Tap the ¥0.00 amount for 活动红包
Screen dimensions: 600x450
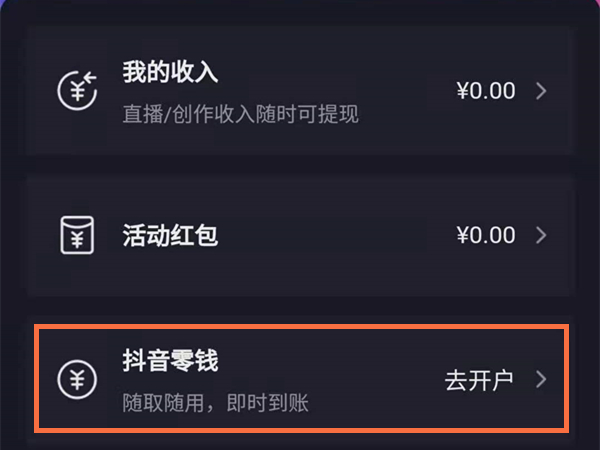pyautogui.click(x=485, y=235)
